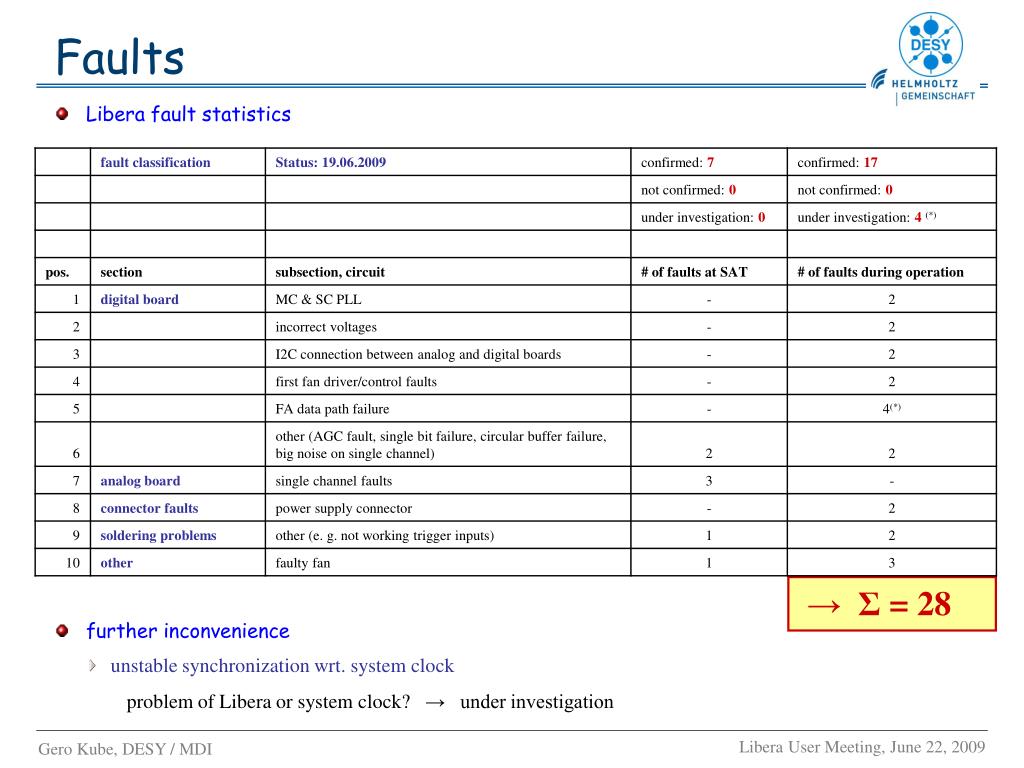Click the connector faults section cell
The image size is (1024, 768).
click(x=178, y=508)
